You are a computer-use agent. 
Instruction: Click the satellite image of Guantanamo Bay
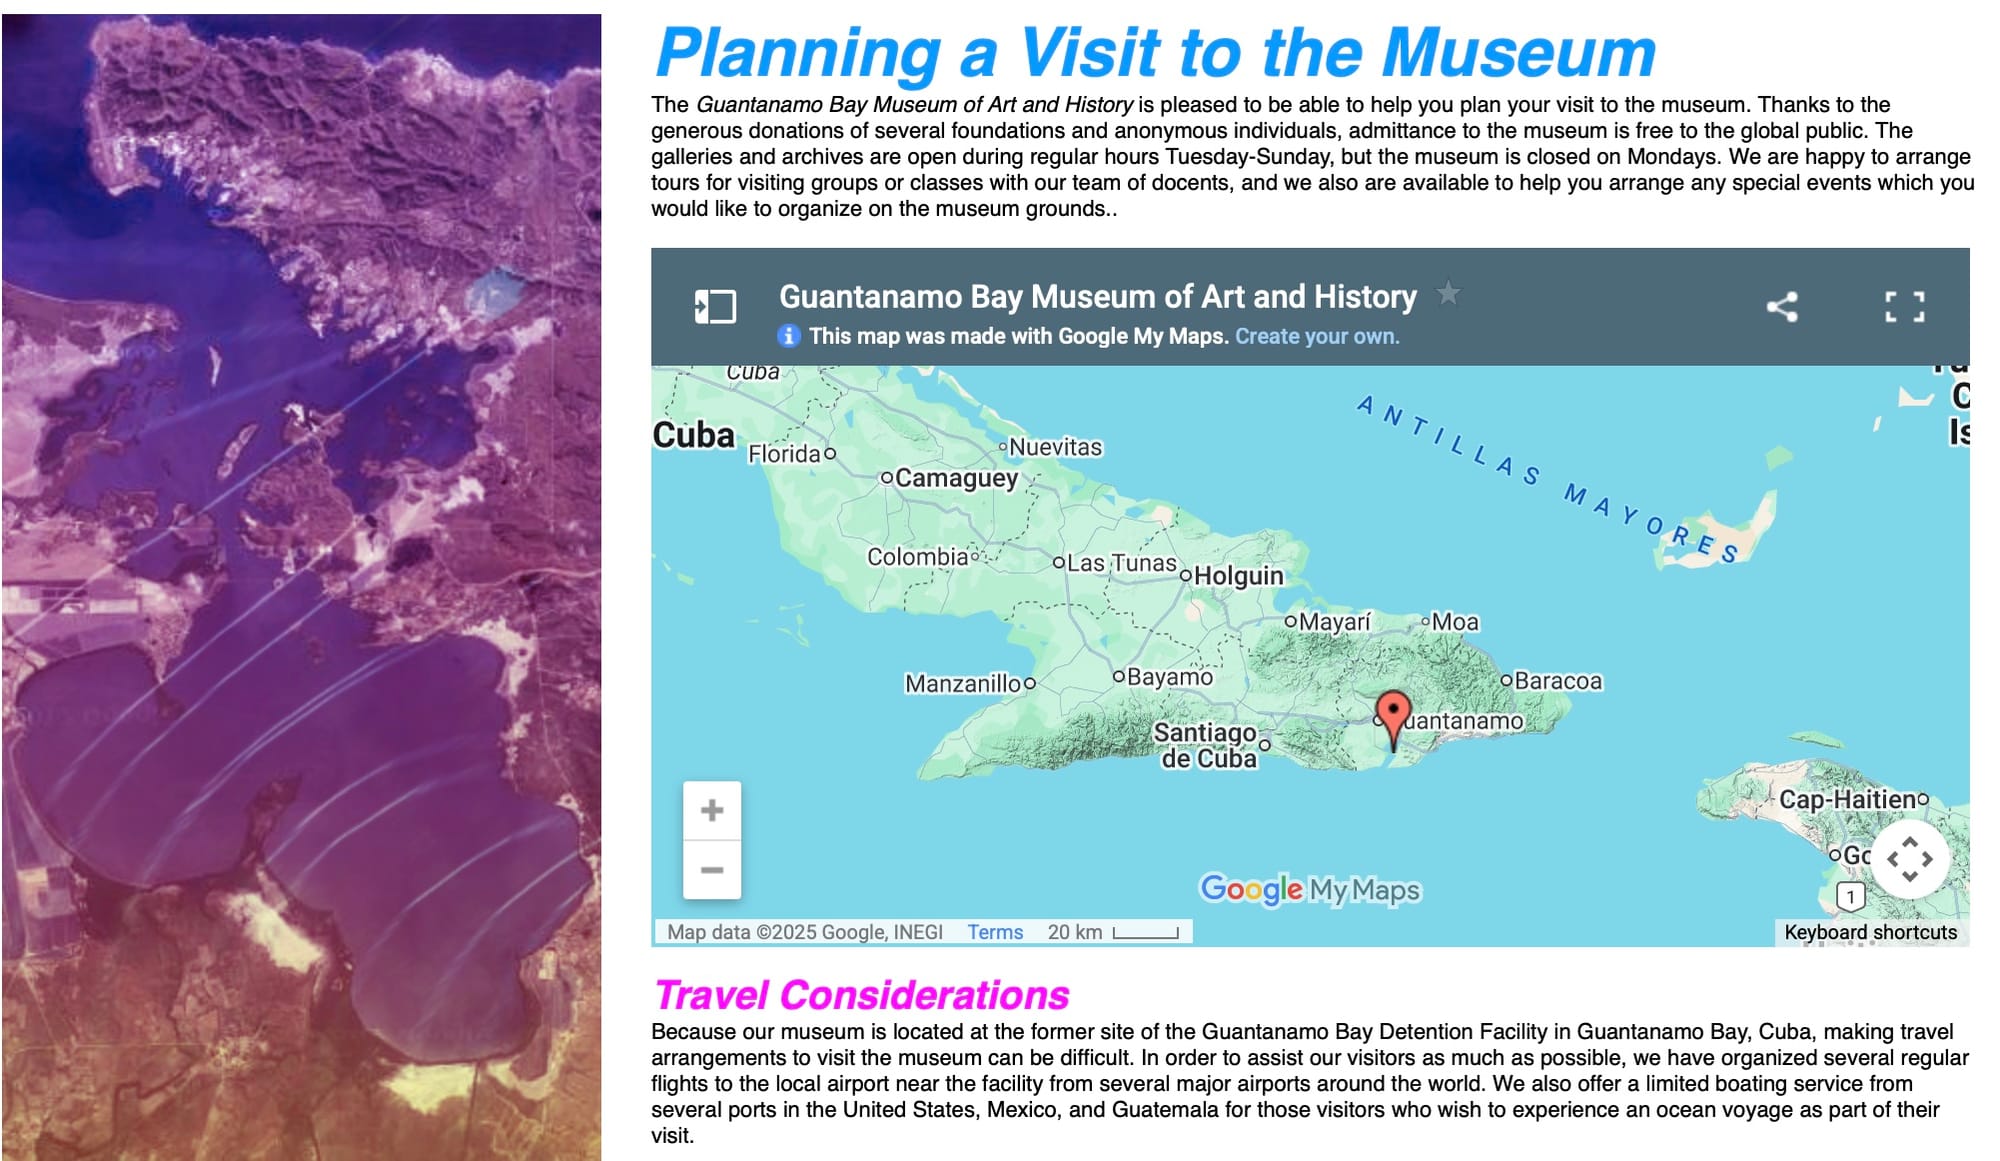click(x=301, y=587)
